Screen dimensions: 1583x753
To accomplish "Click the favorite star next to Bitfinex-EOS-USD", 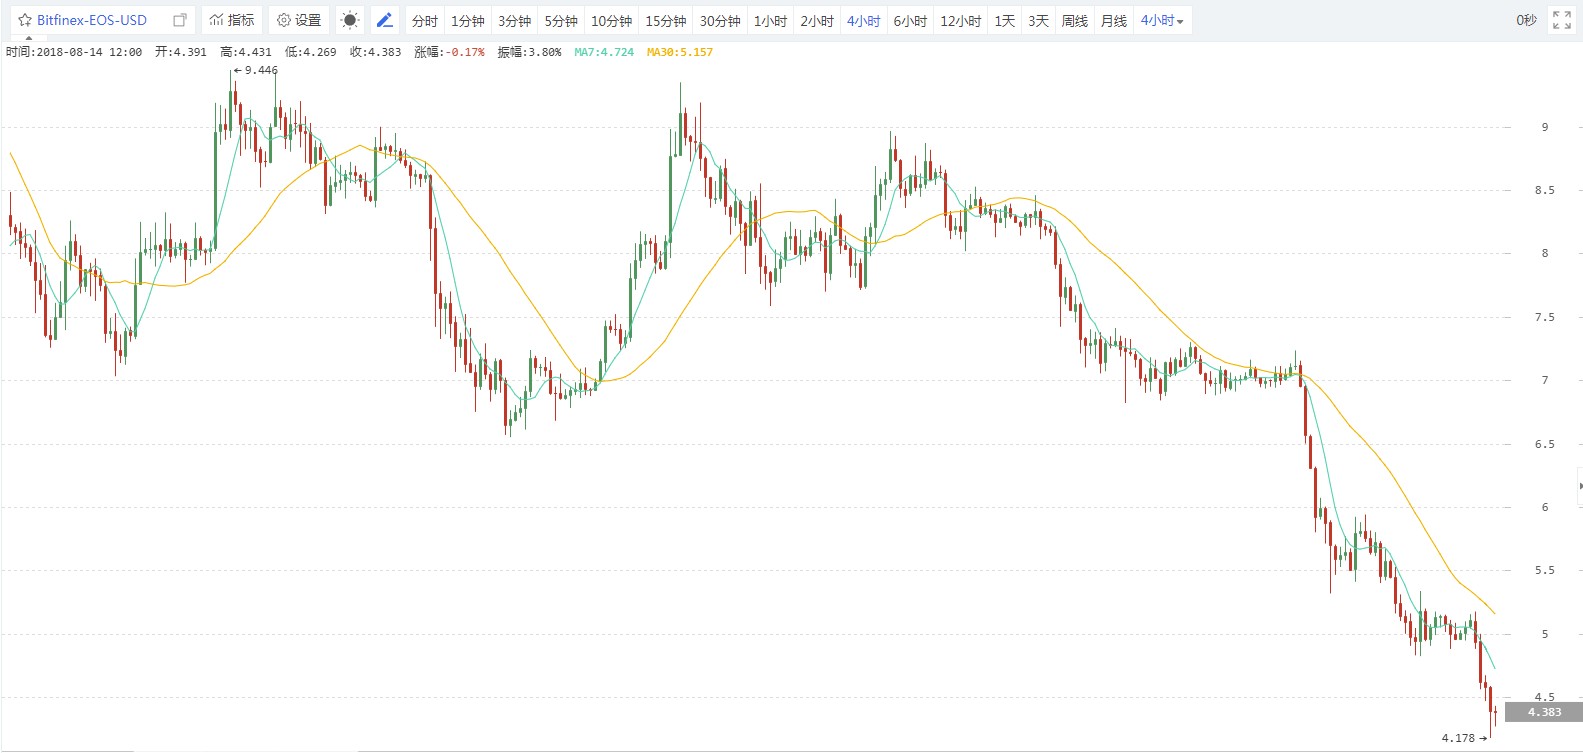I will coord(25,20).
